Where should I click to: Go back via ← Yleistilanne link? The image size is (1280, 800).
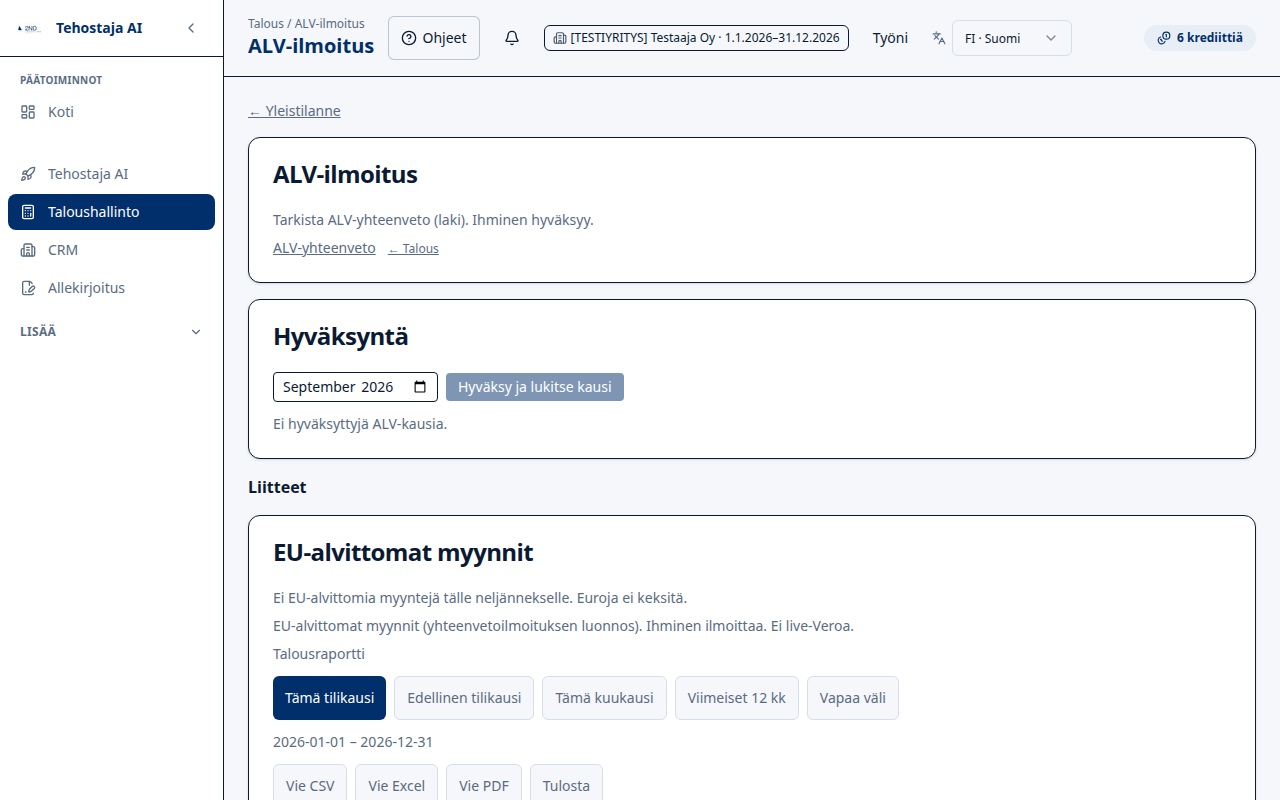point(295,111)
